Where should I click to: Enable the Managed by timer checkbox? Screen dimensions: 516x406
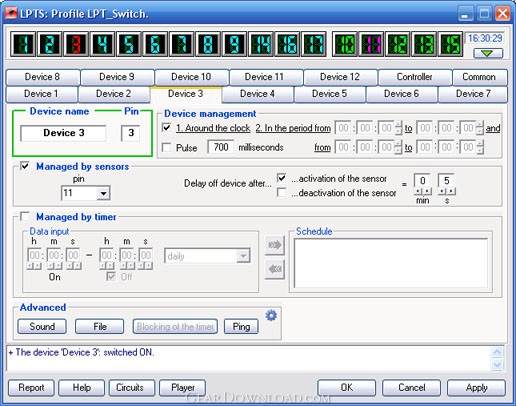(25, 217)
